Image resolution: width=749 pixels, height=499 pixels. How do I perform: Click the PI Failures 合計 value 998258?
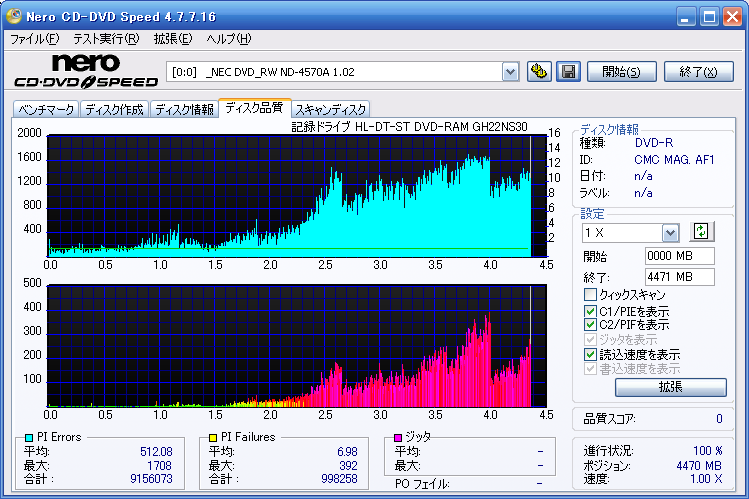pos(339,479)
